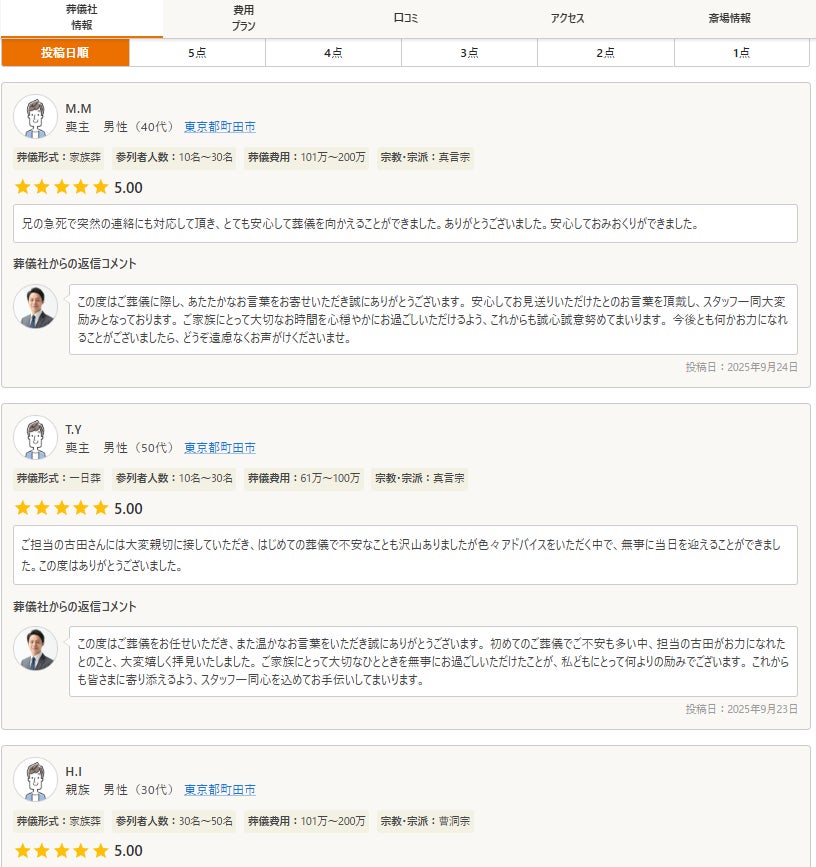Click 投稿日:2025年9月23日 date text
Screen dimensions: 816x867
click(741, 709)
